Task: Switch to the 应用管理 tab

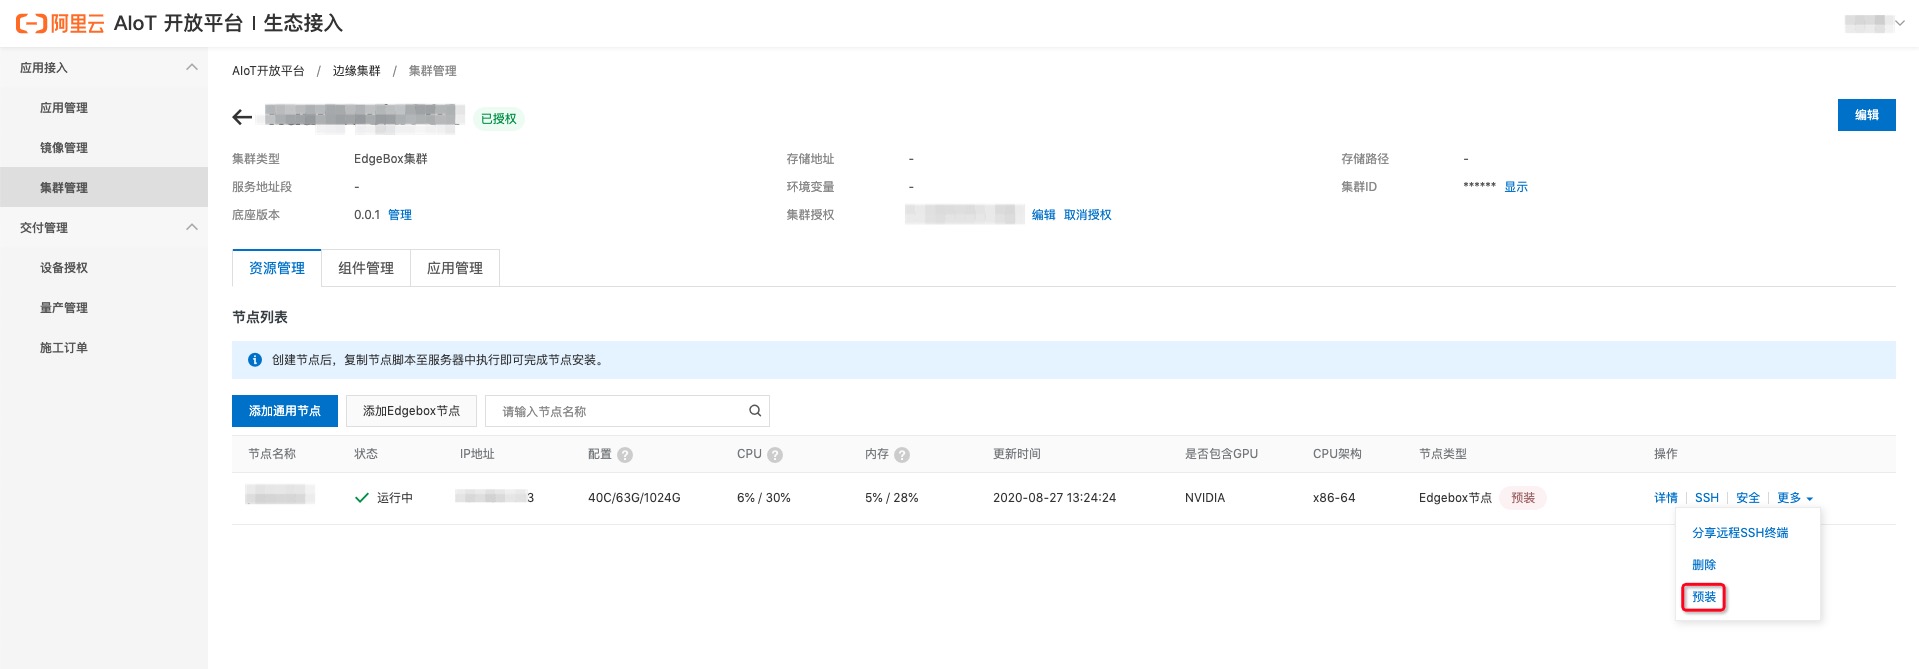Action: [x=455, y=268]
